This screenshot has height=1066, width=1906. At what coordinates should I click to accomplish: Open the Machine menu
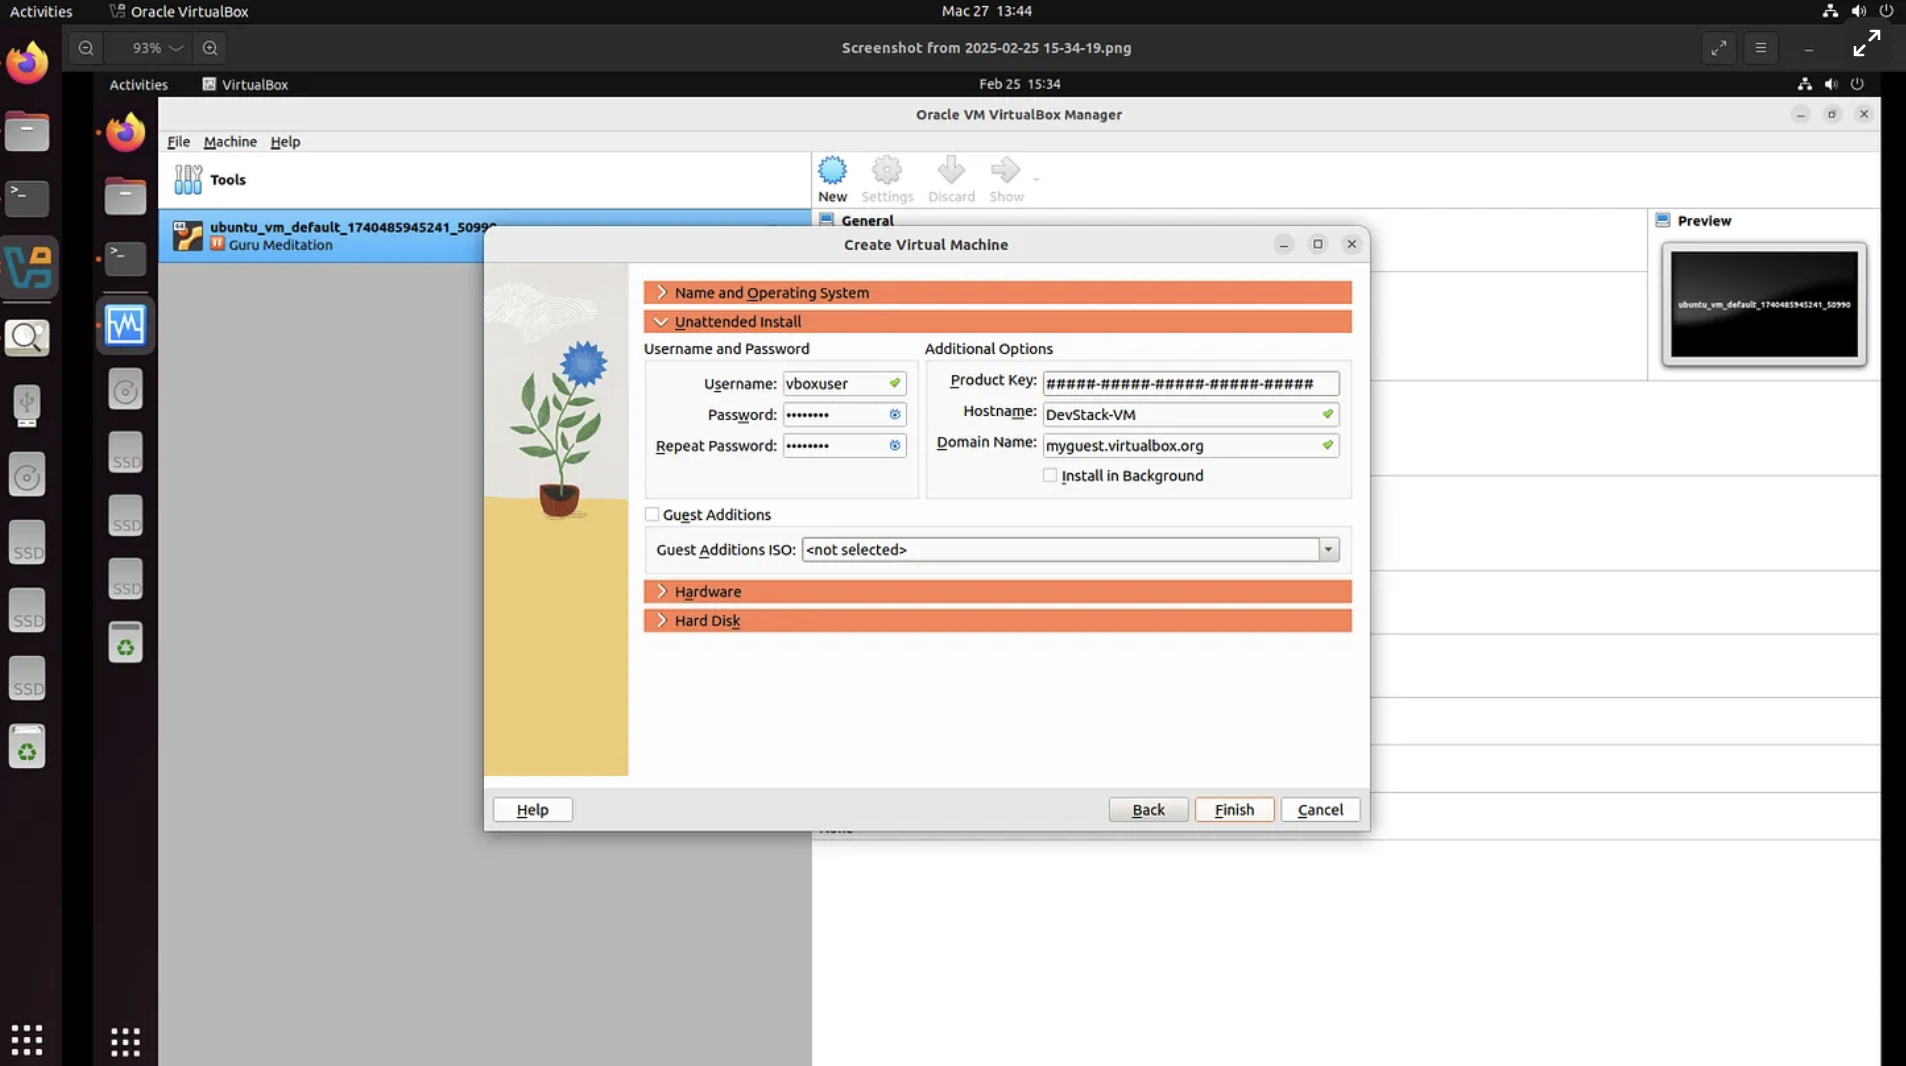230,142
